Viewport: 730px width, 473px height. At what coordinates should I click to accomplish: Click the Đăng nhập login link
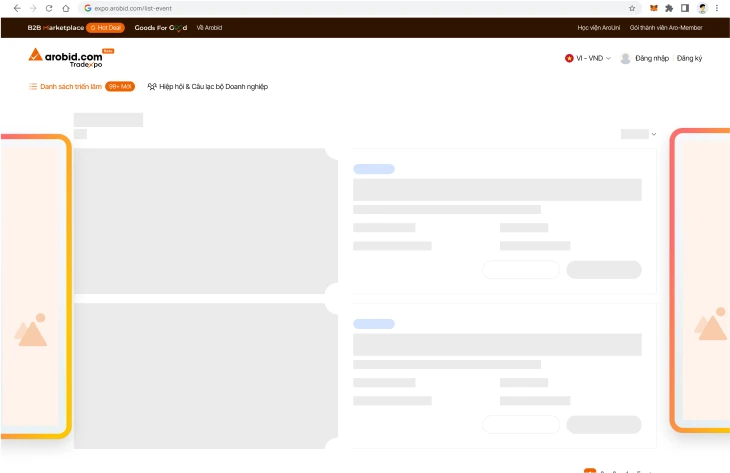(651, 58)
